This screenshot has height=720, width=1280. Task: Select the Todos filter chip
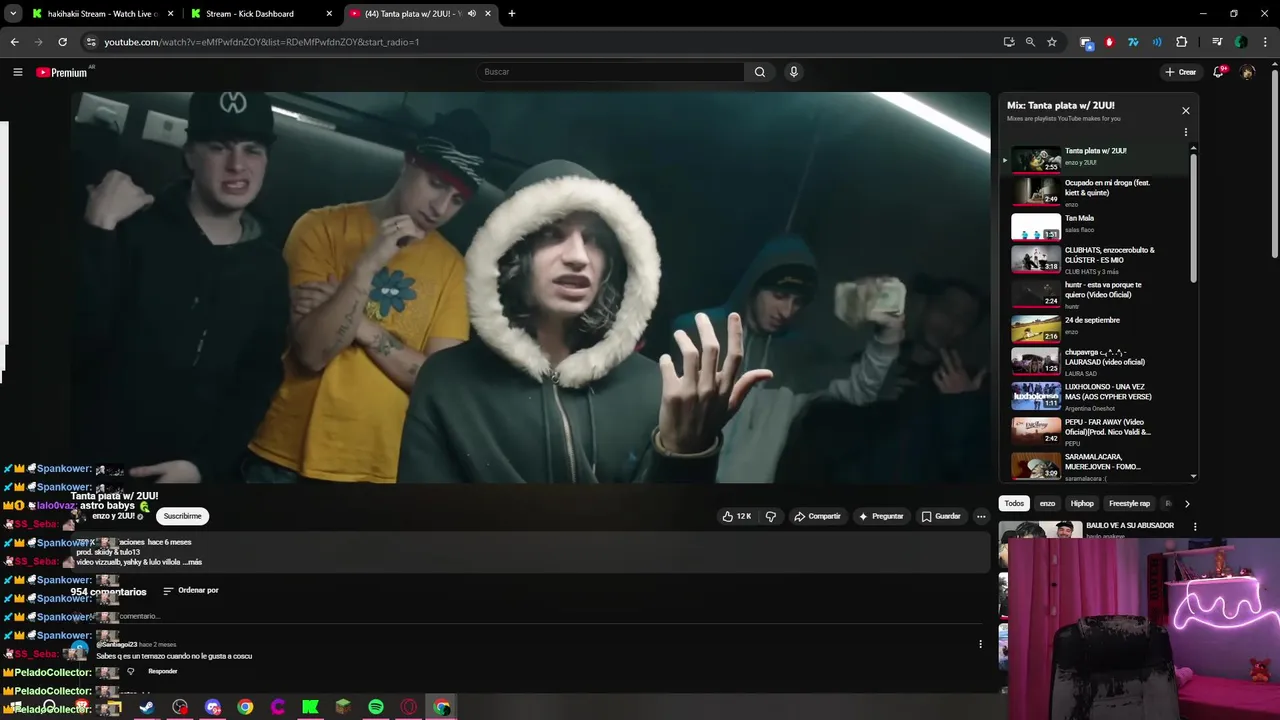point(1014,503)
